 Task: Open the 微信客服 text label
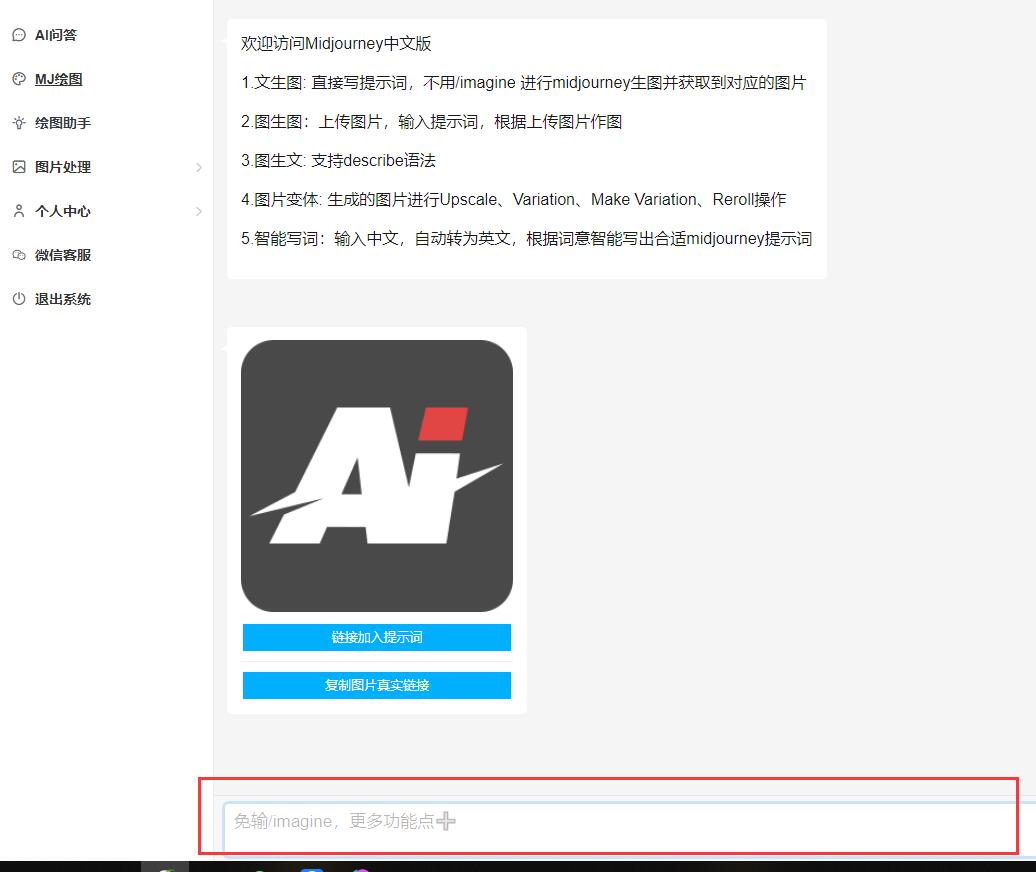click(x=63, y=255)
